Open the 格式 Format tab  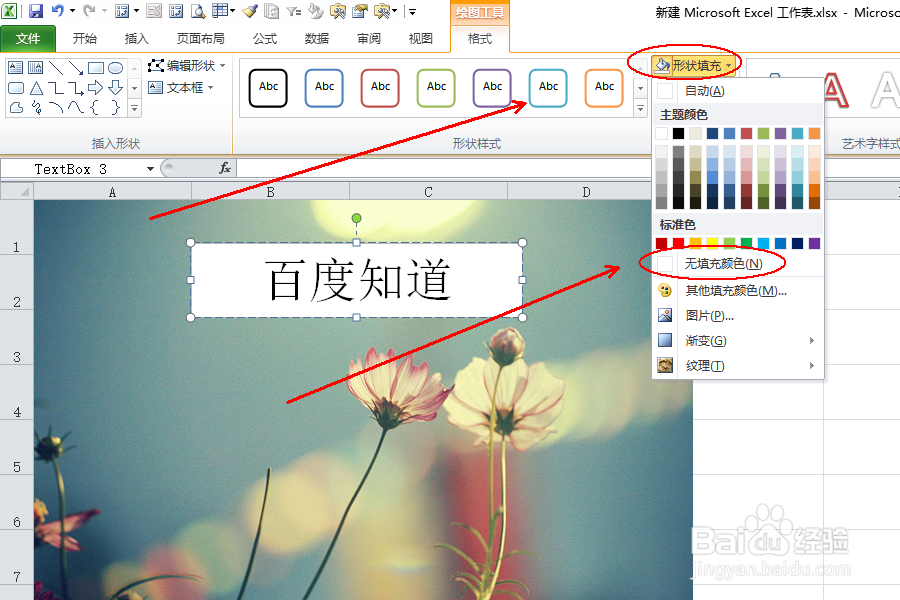point(480,38)
